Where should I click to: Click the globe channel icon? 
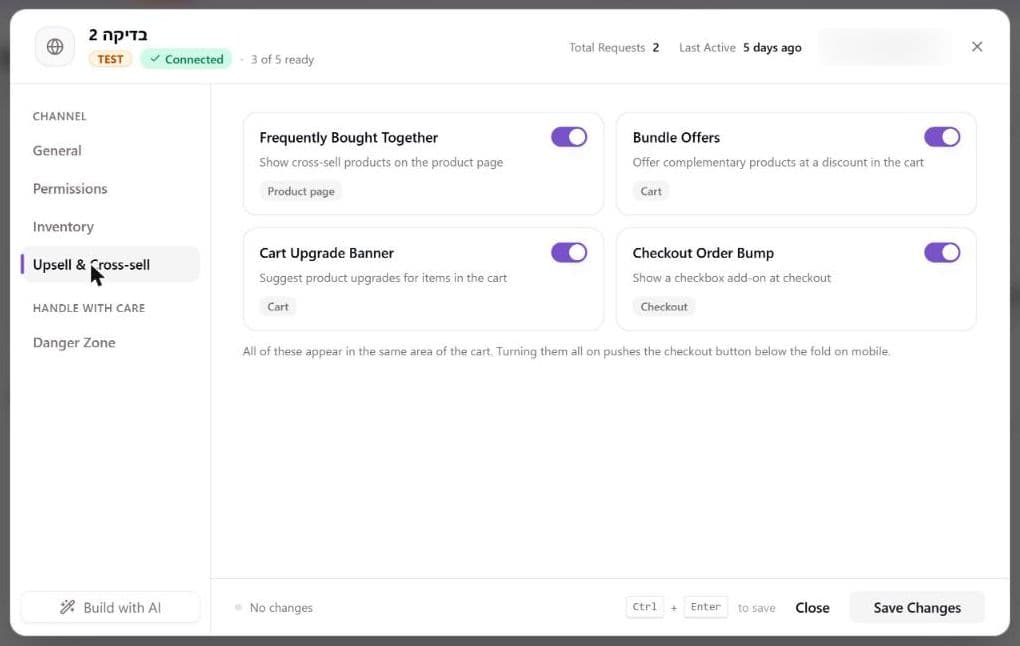click(x=55, y=47)
